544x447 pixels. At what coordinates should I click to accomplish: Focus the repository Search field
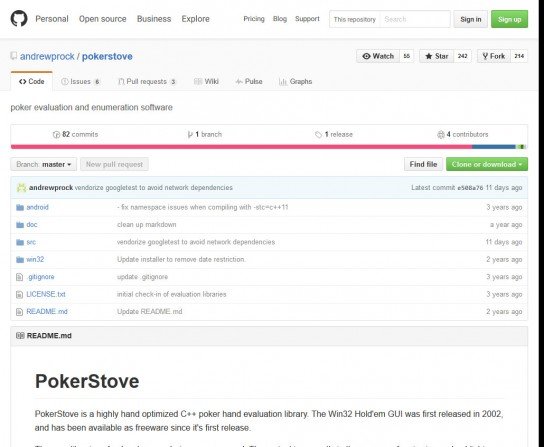(x=415, y=19)
